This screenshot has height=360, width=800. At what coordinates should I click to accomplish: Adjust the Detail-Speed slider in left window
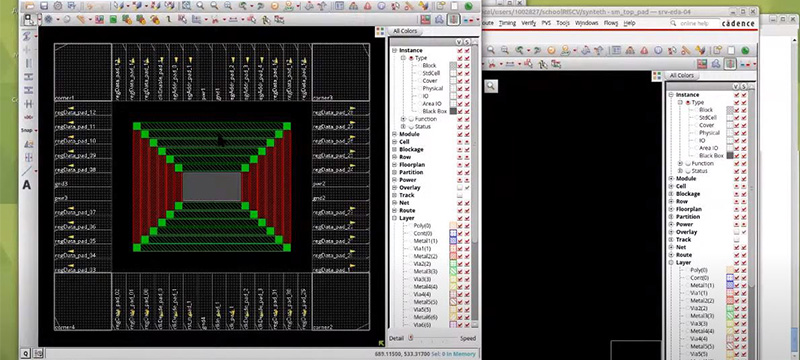pyautogui.click(x=432, y=338)
